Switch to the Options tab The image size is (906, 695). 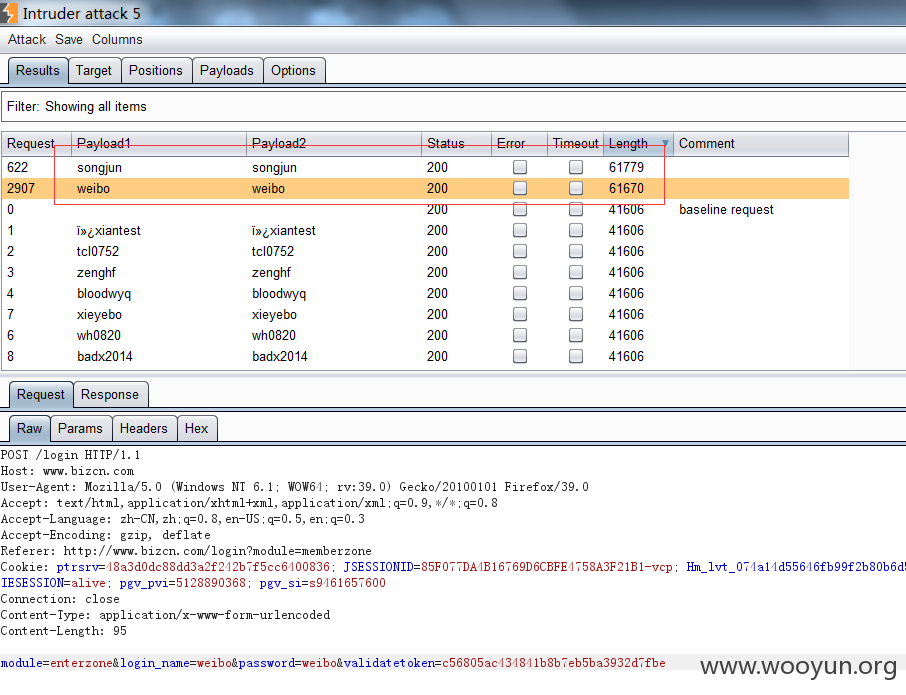click(x=293, y=70)
